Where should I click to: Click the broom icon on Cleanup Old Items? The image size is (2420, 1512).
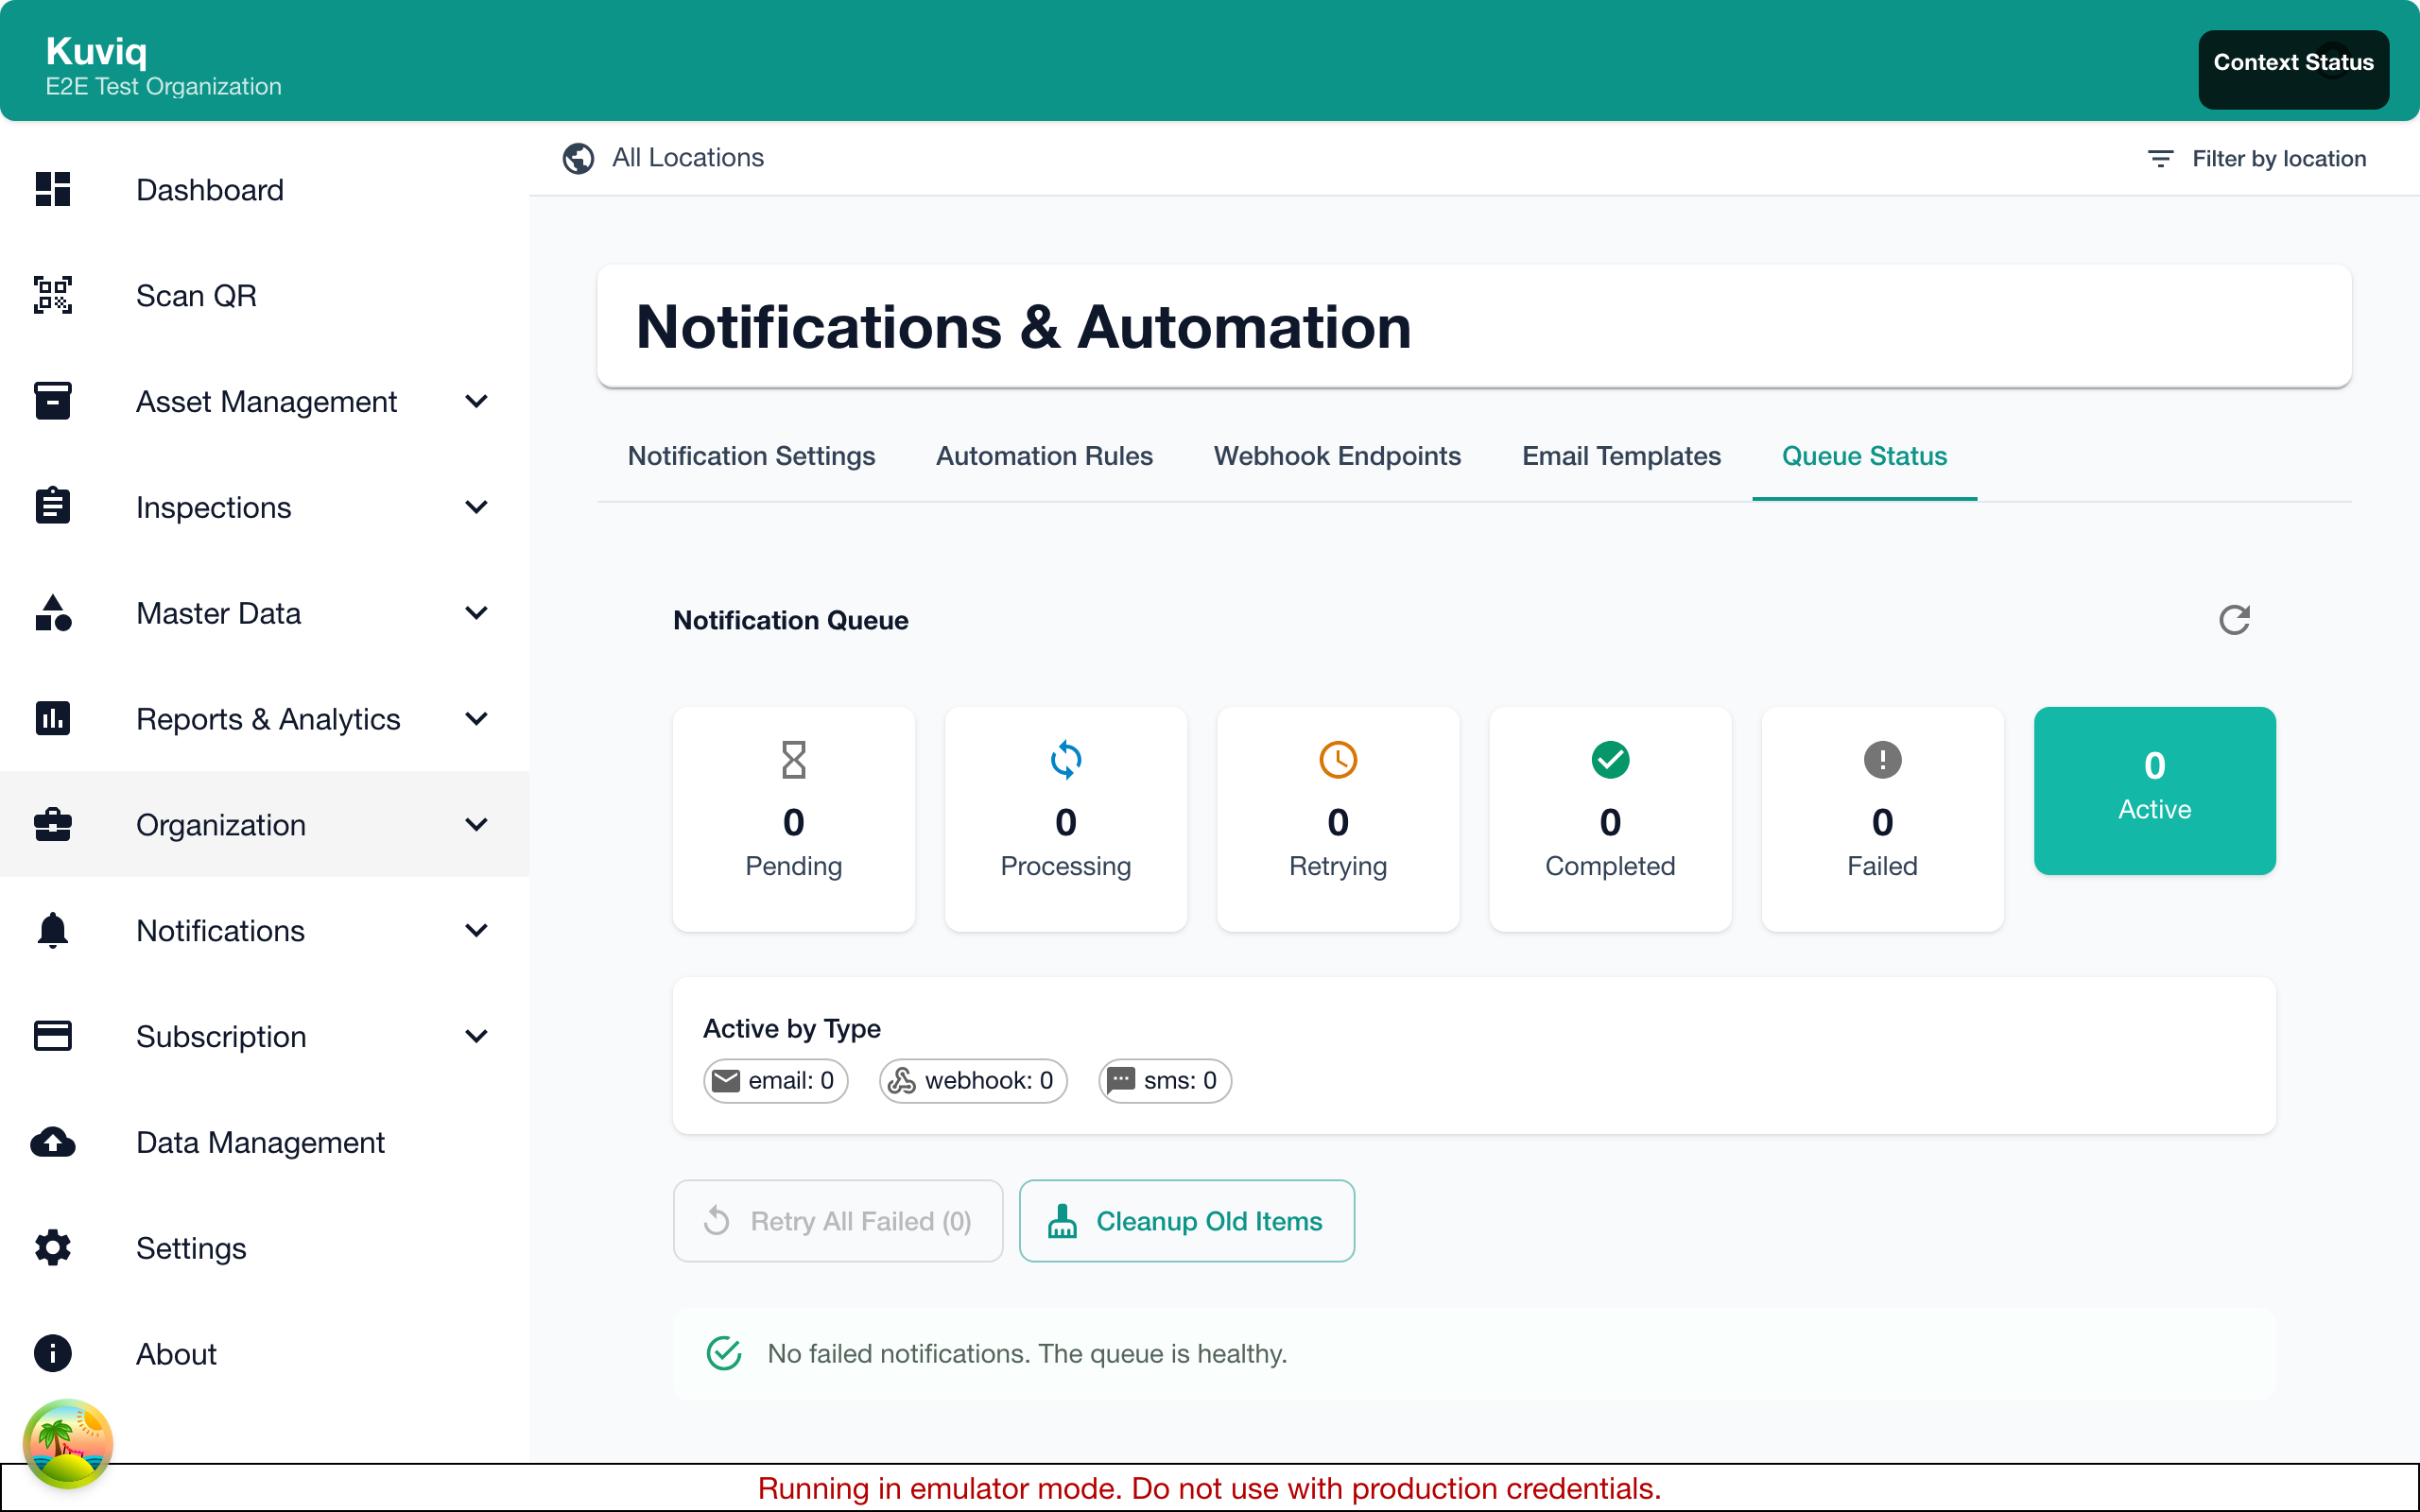pyautogui.click(x=1062, y=1221)
